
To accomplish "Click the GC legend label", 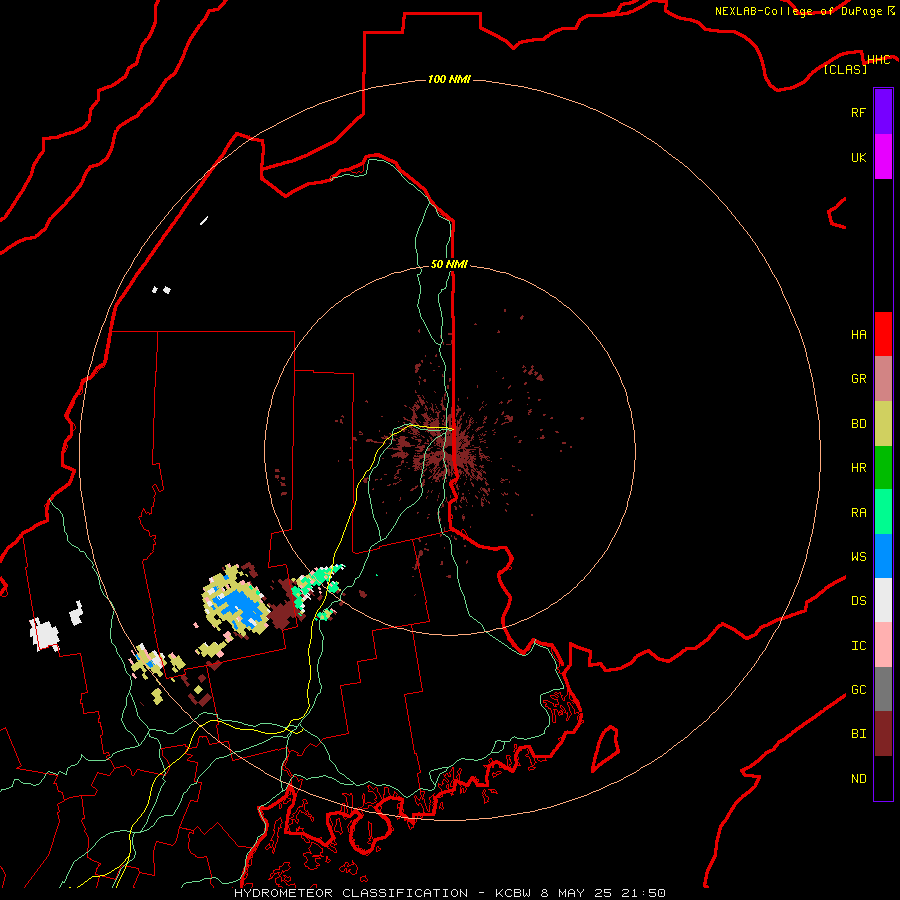I will click(858, 689).
